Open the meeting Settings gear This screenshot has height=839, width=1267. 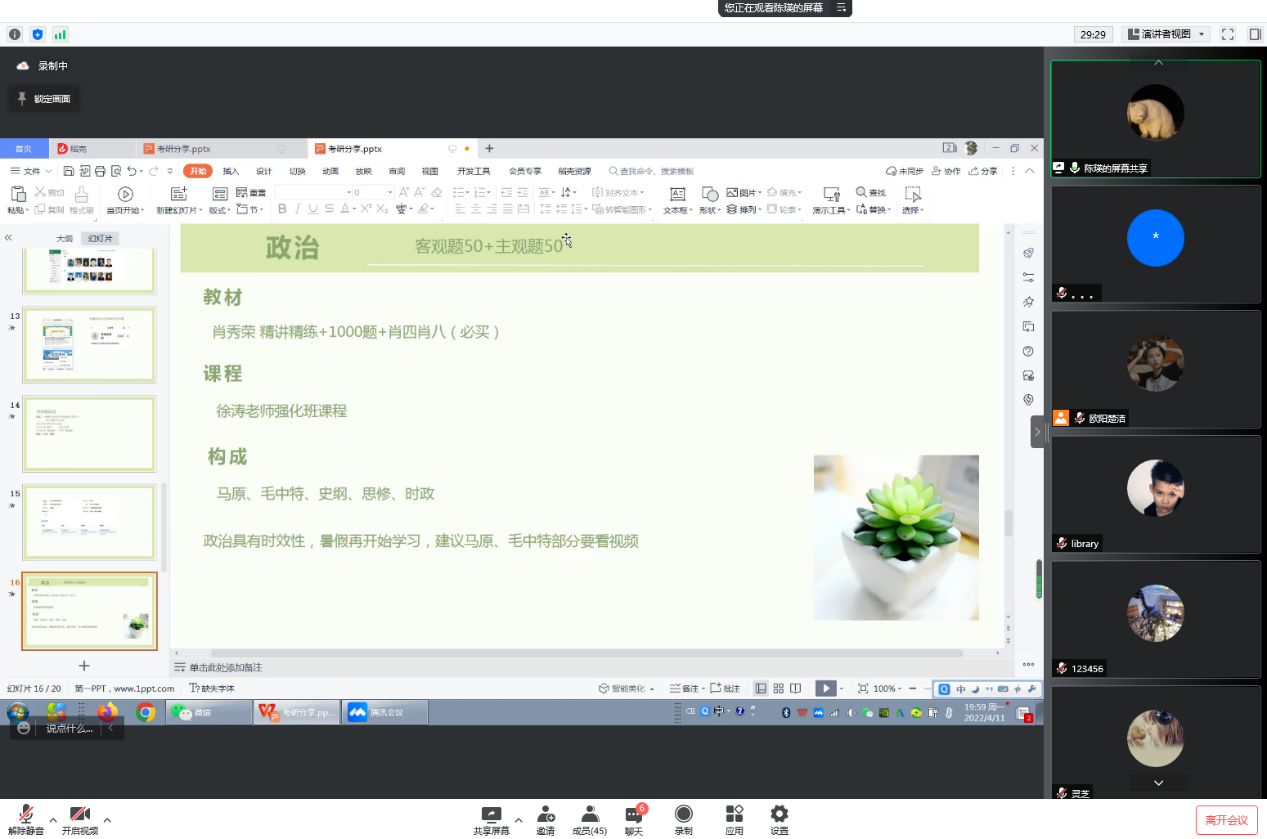(779, 815)
